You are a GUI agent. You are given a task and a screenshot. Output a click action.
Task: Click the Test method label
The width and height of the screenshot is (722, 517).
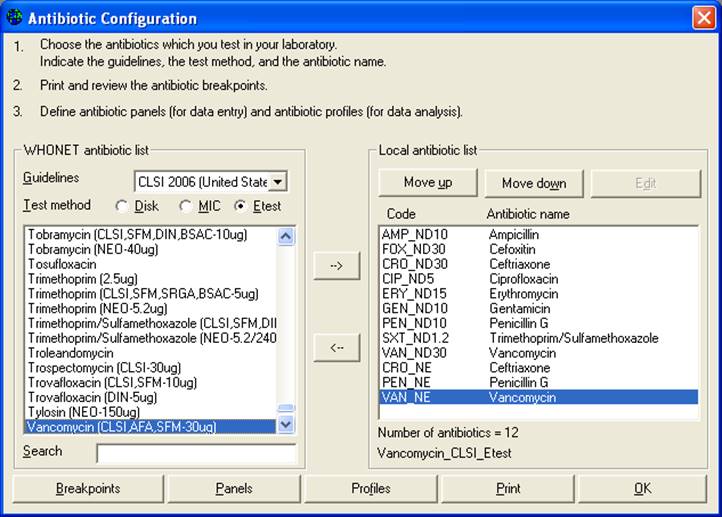click(57, 205)
